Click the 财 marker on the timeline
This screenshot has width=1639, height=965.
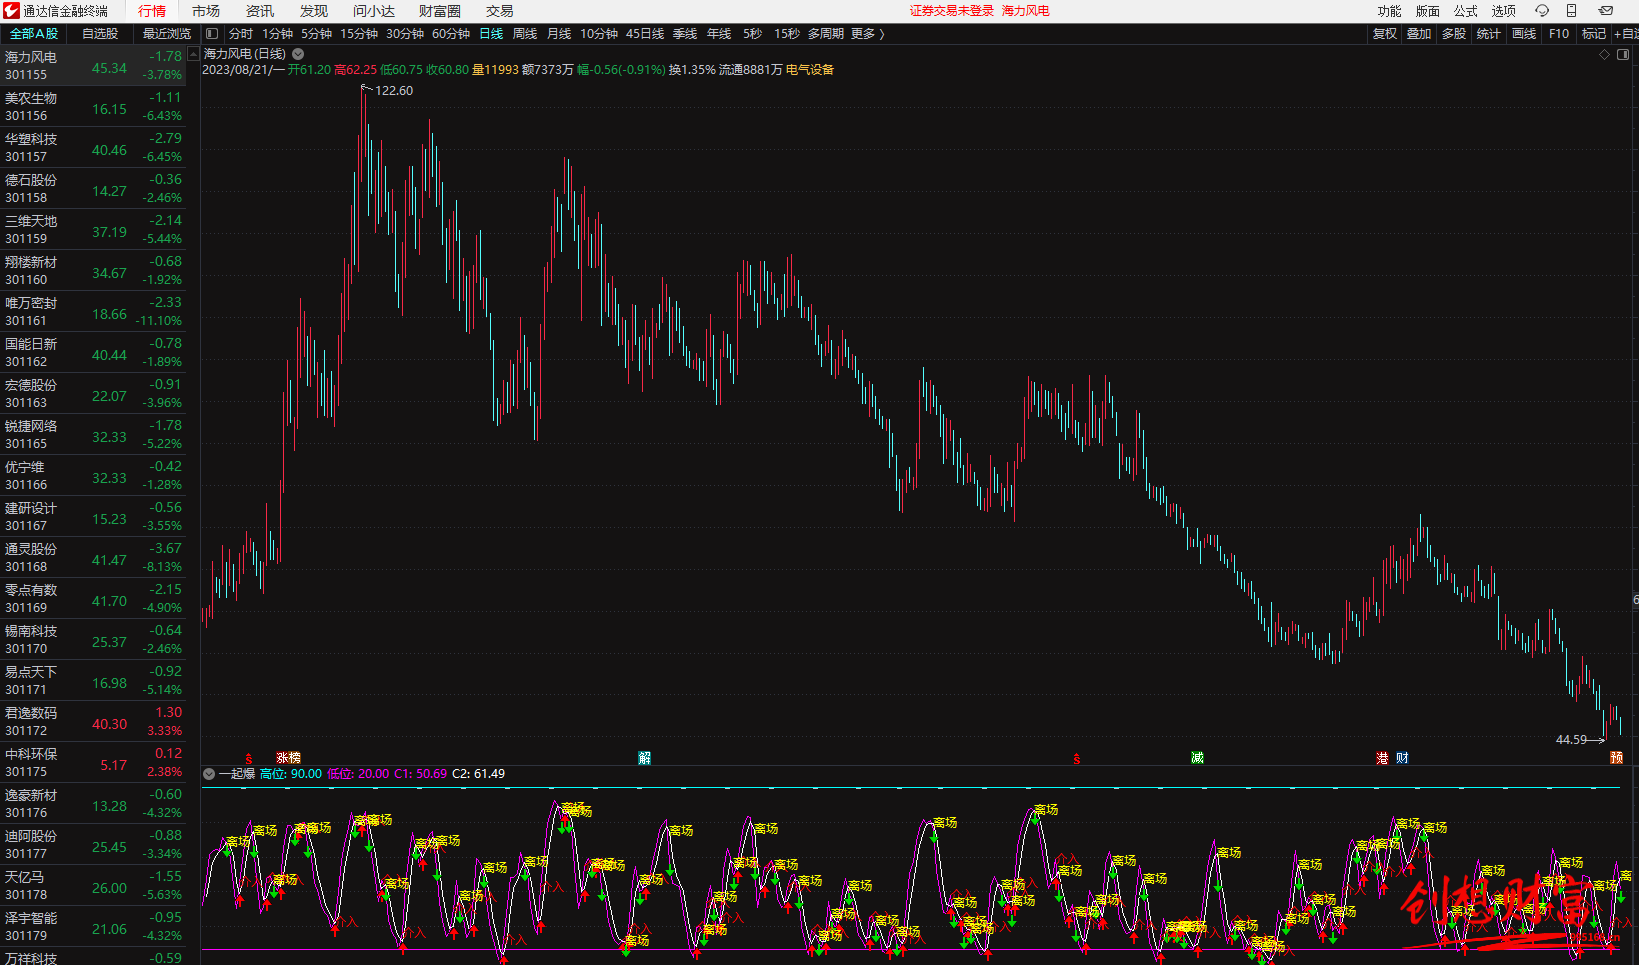click(1402, 758)
